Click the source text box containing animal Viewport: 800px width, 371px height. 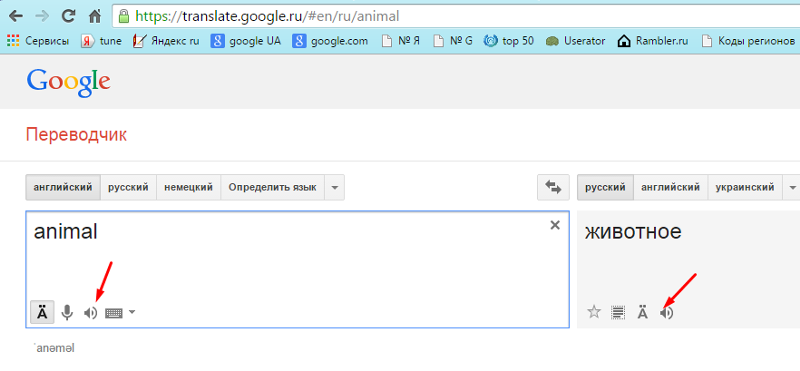297,269
